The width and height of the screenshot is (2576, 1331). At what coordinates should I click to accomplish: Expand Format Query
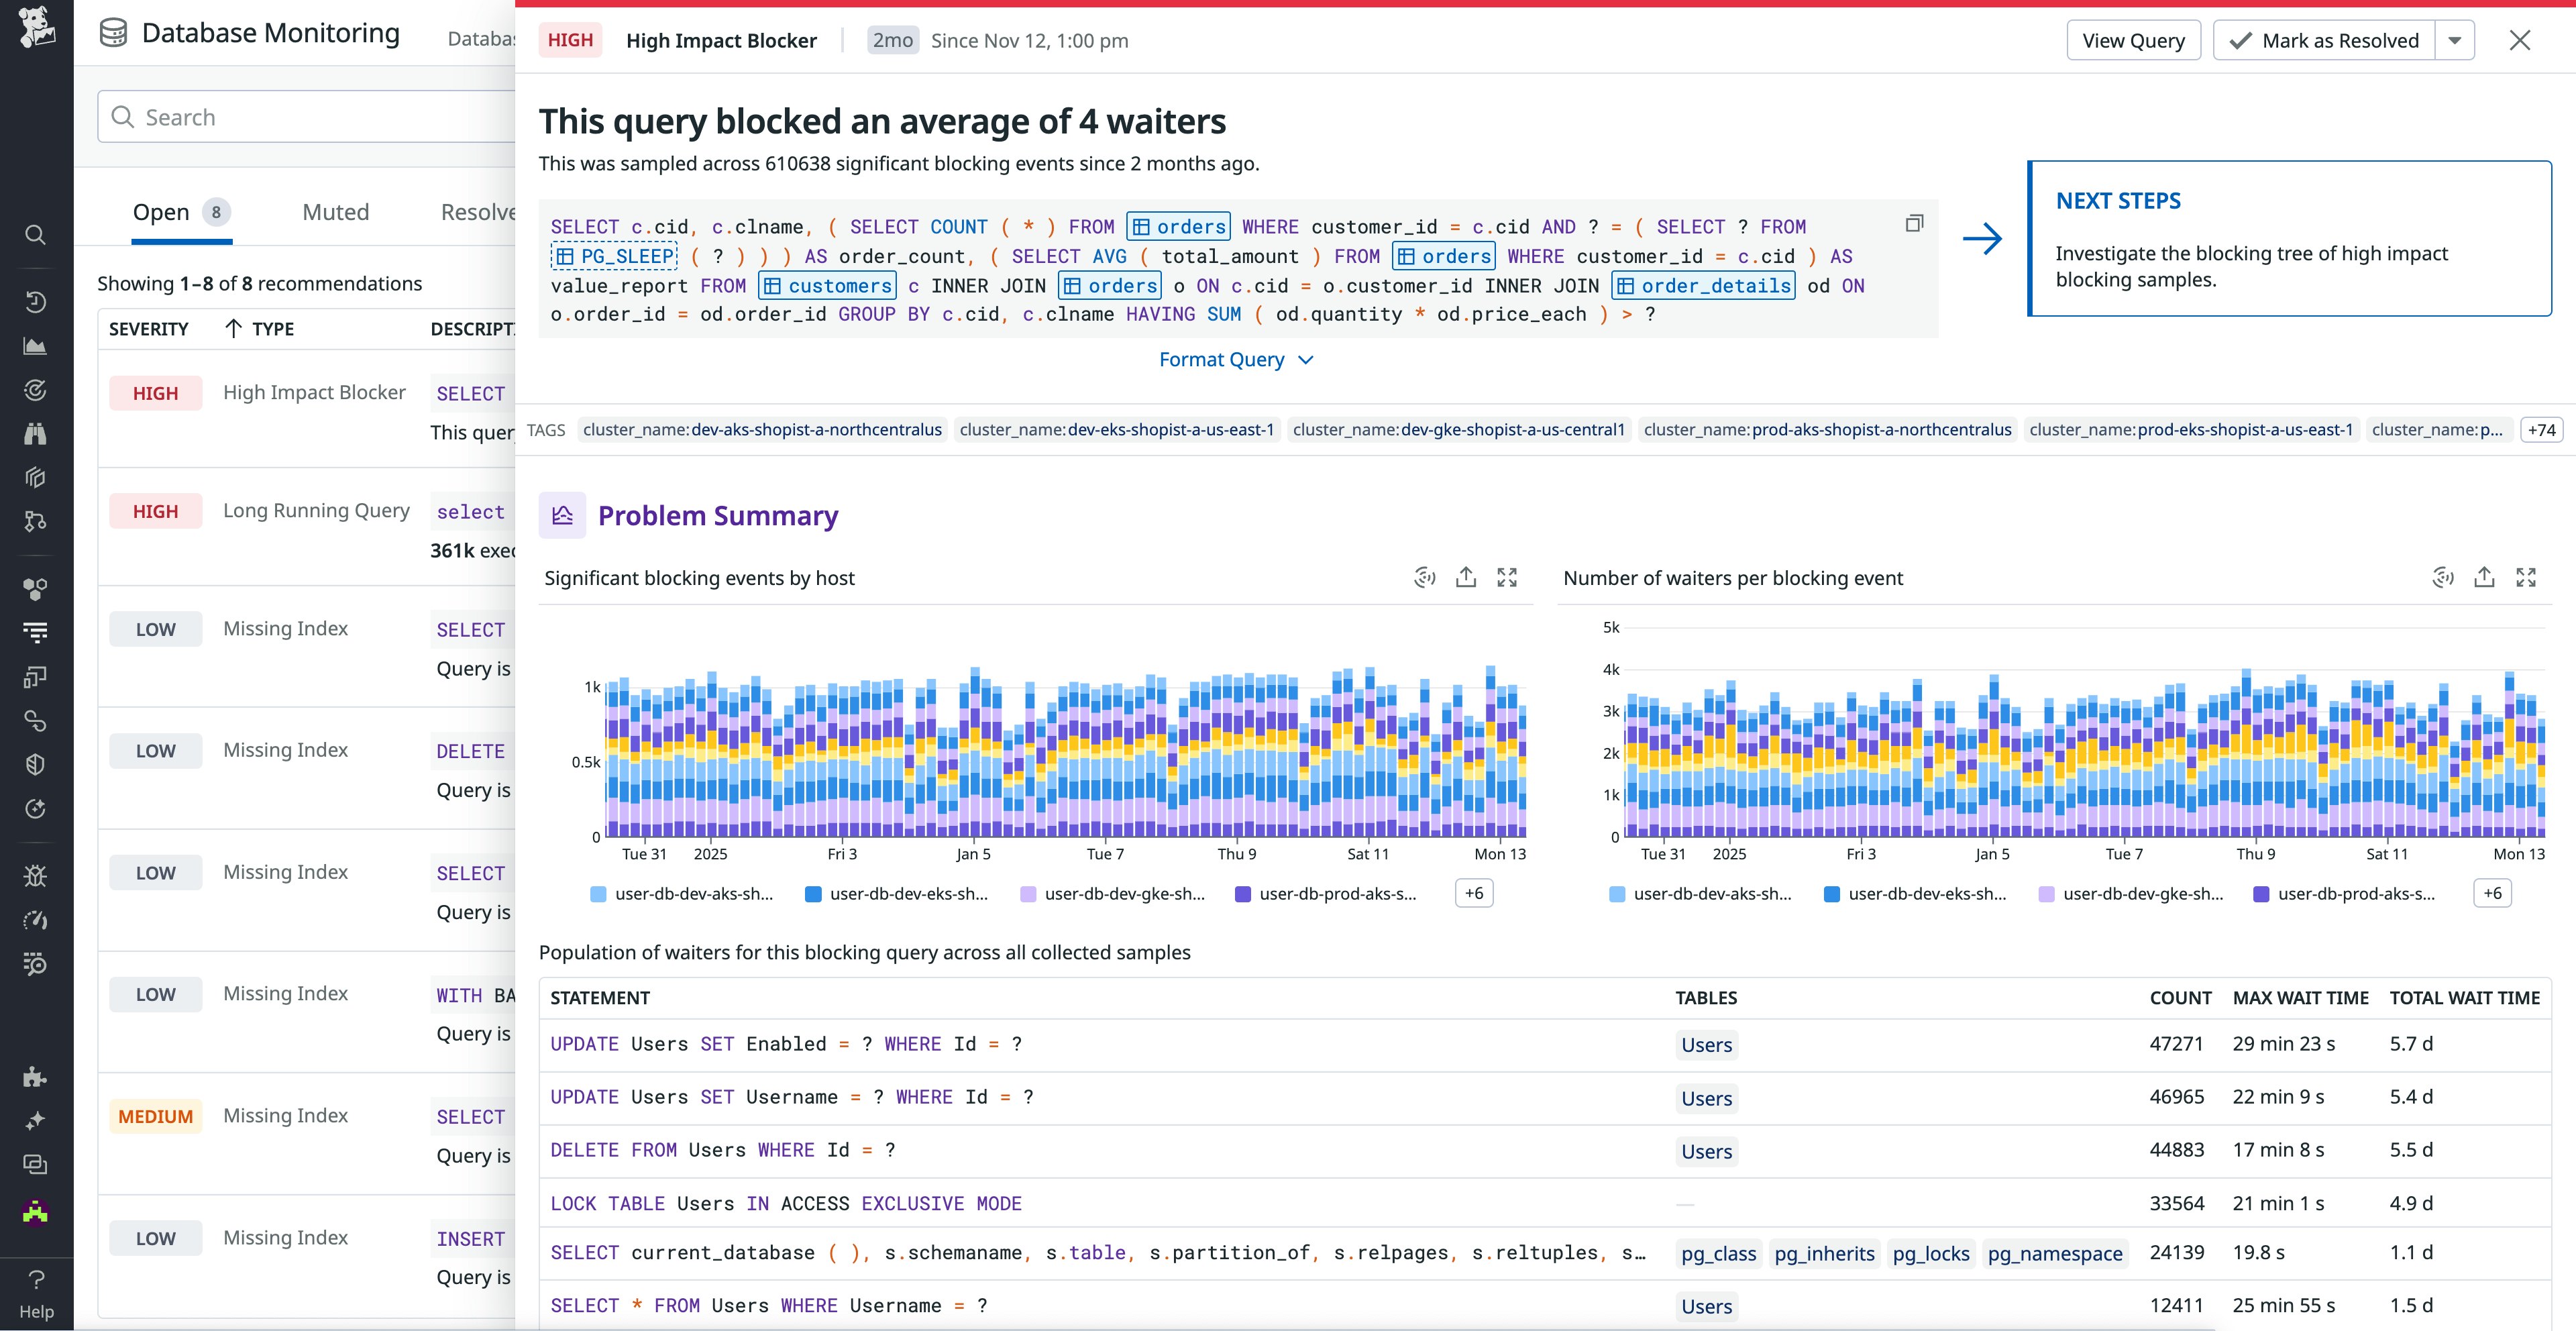(1235, 360)
